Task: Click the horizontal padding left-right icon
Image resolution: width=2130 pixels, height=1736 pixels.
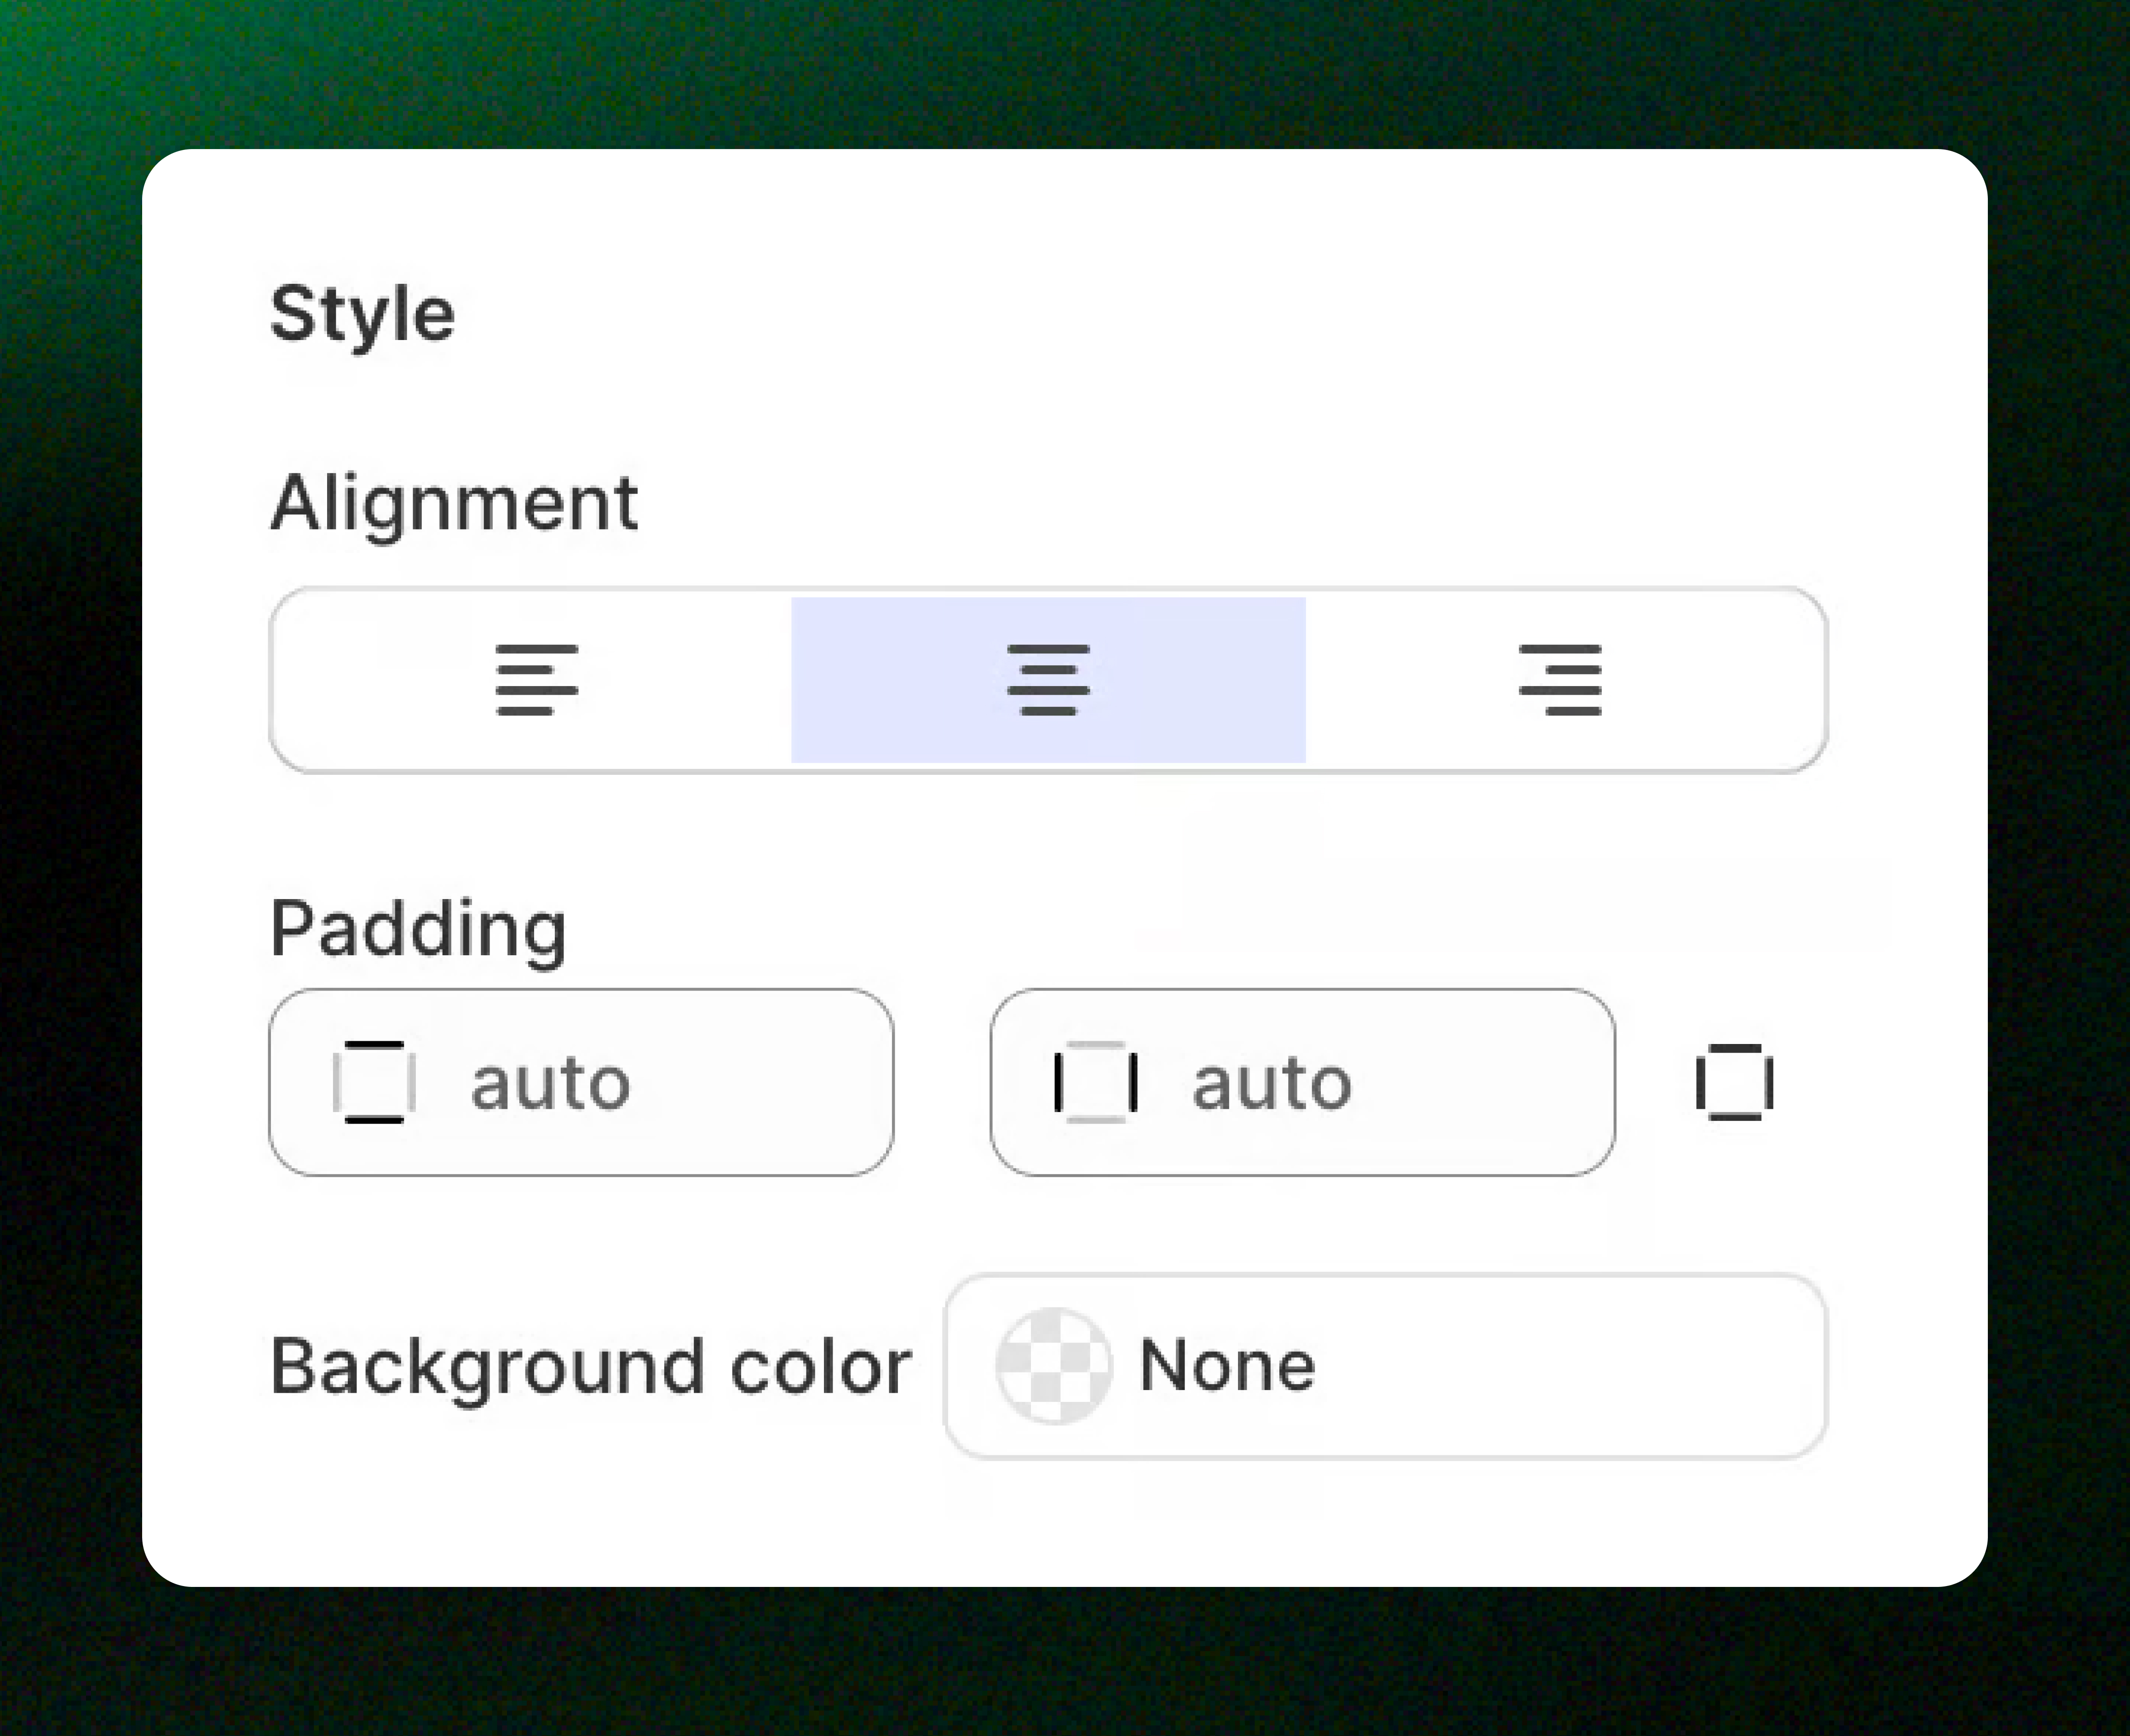Action: 1096,1082
